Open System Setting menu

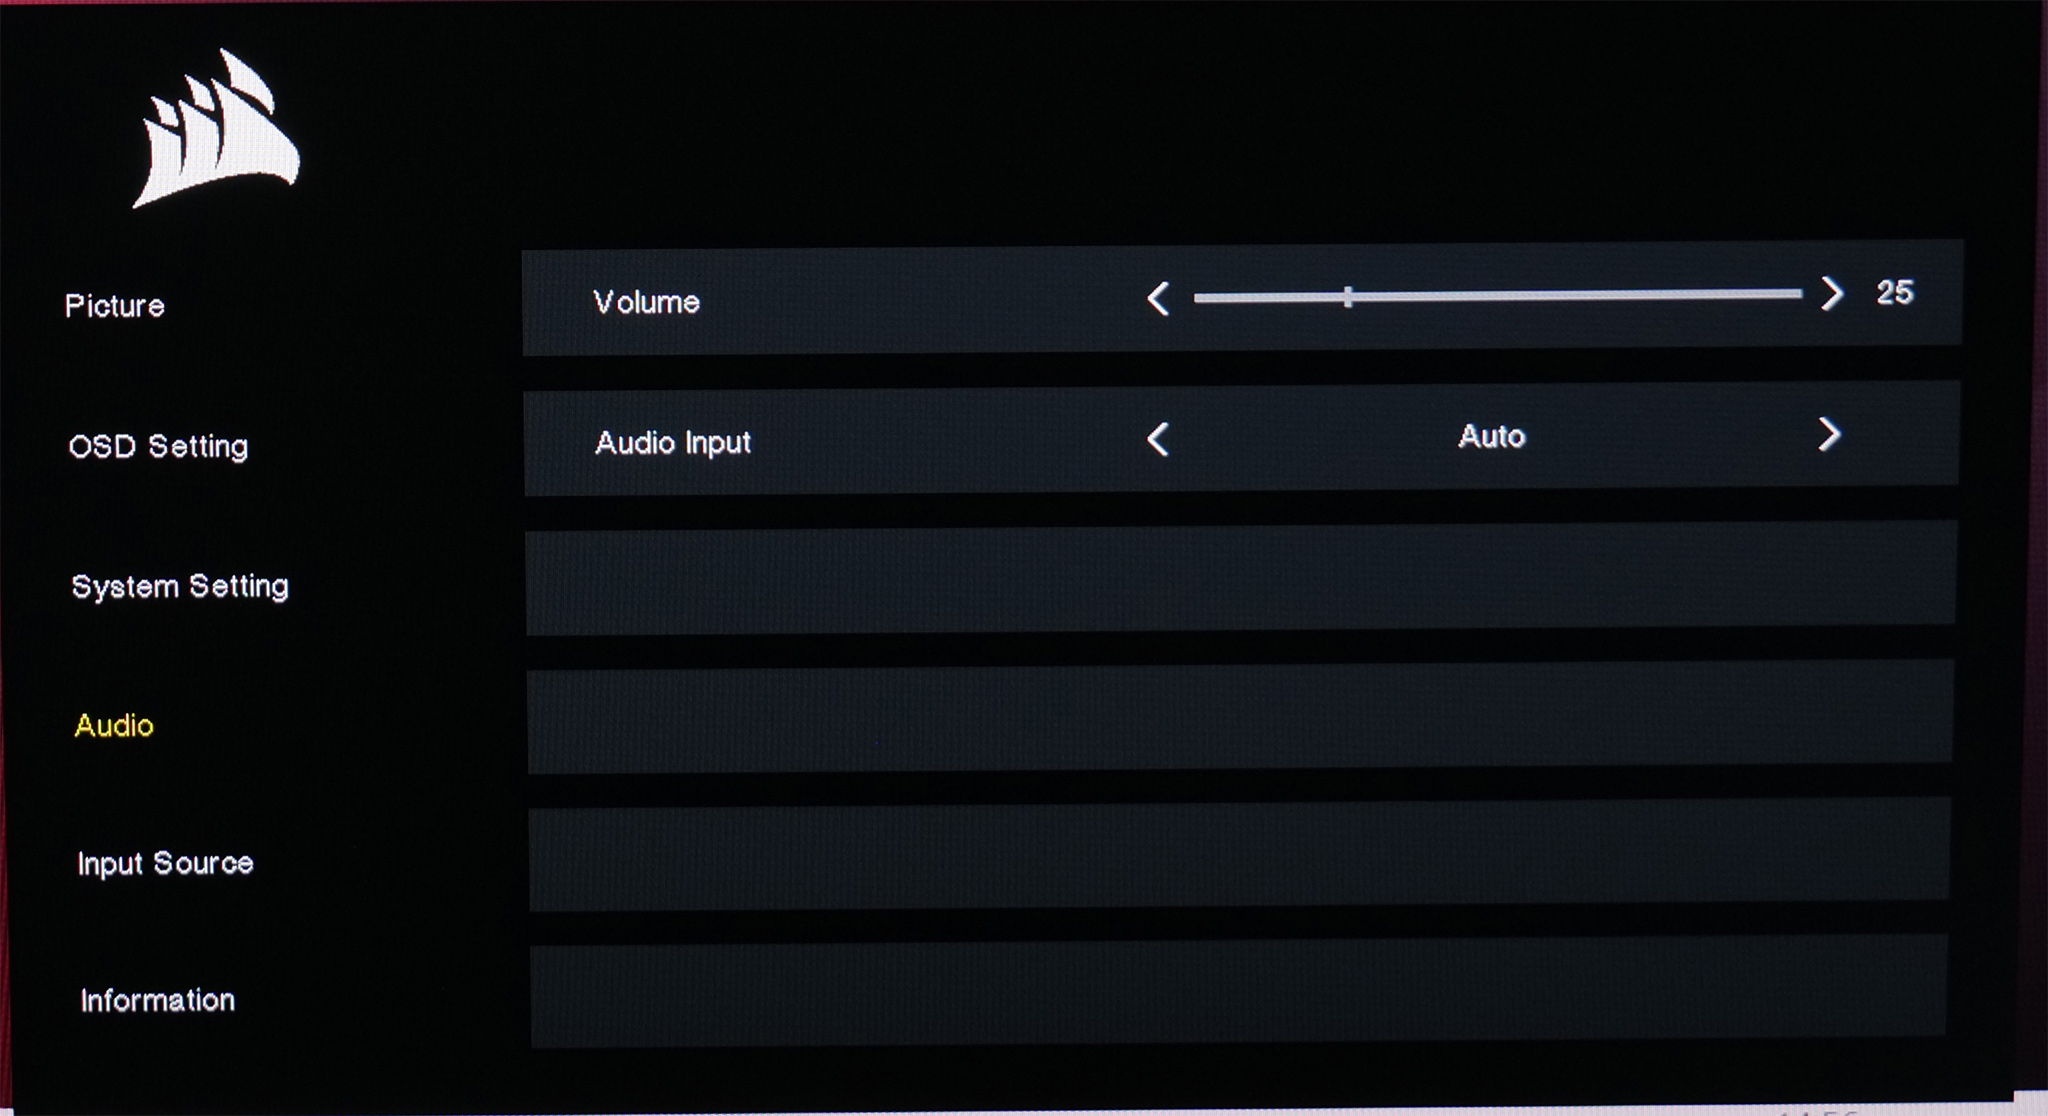[x=180, y=586]
